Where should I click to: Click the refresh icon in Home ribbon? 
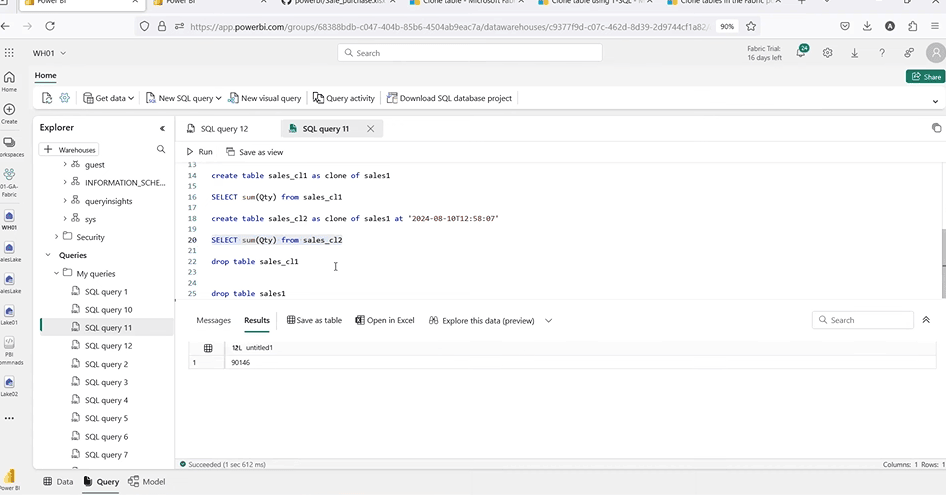click(x=47, y=98)
